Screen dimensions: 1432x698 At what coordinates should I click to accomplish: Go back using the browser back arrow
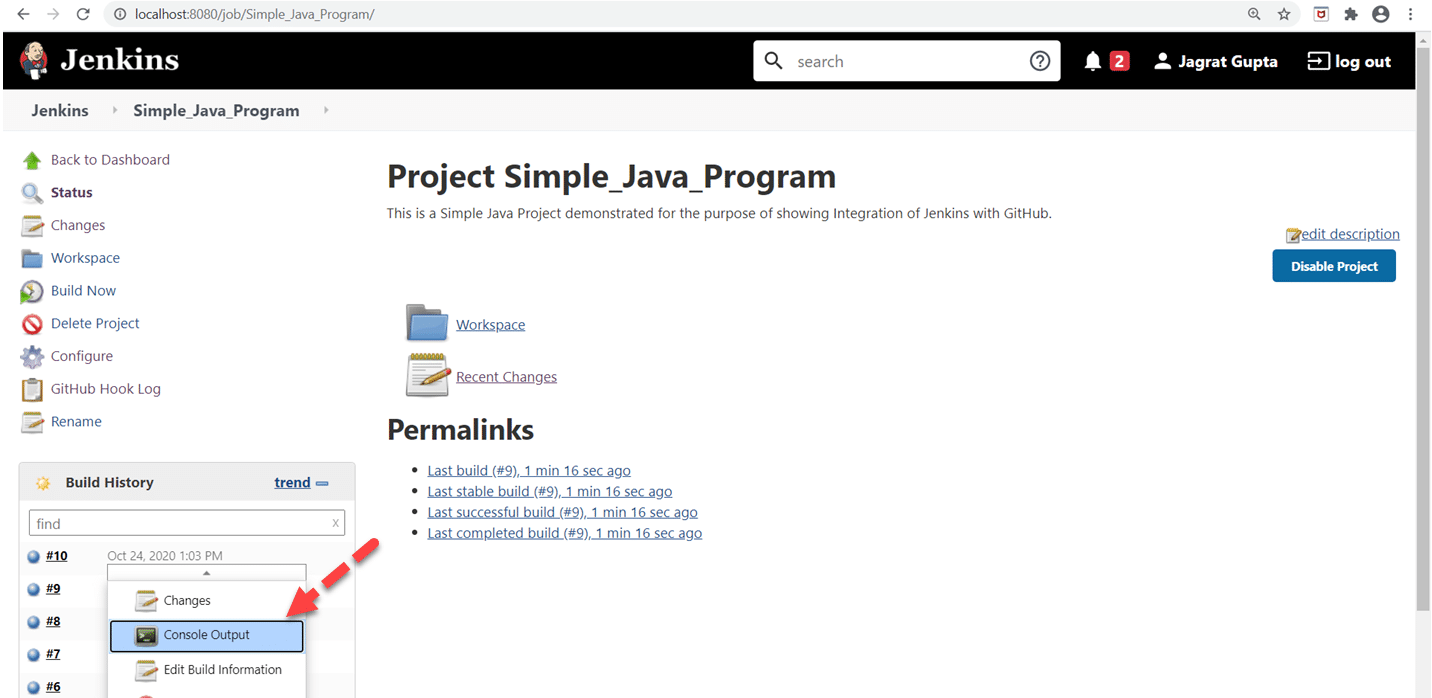(23, 14)
